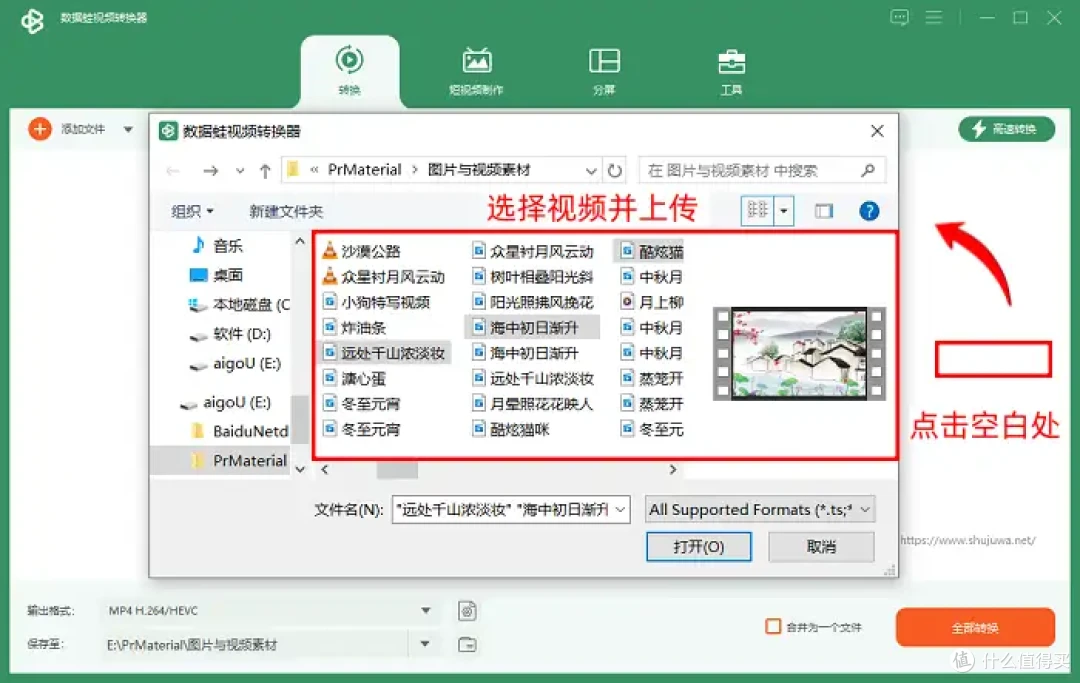Image resolution: width=1080 pixels, height=683 pixels.
Task: Open the hamburger menu in title bar
Action: (x=933, y=17)
